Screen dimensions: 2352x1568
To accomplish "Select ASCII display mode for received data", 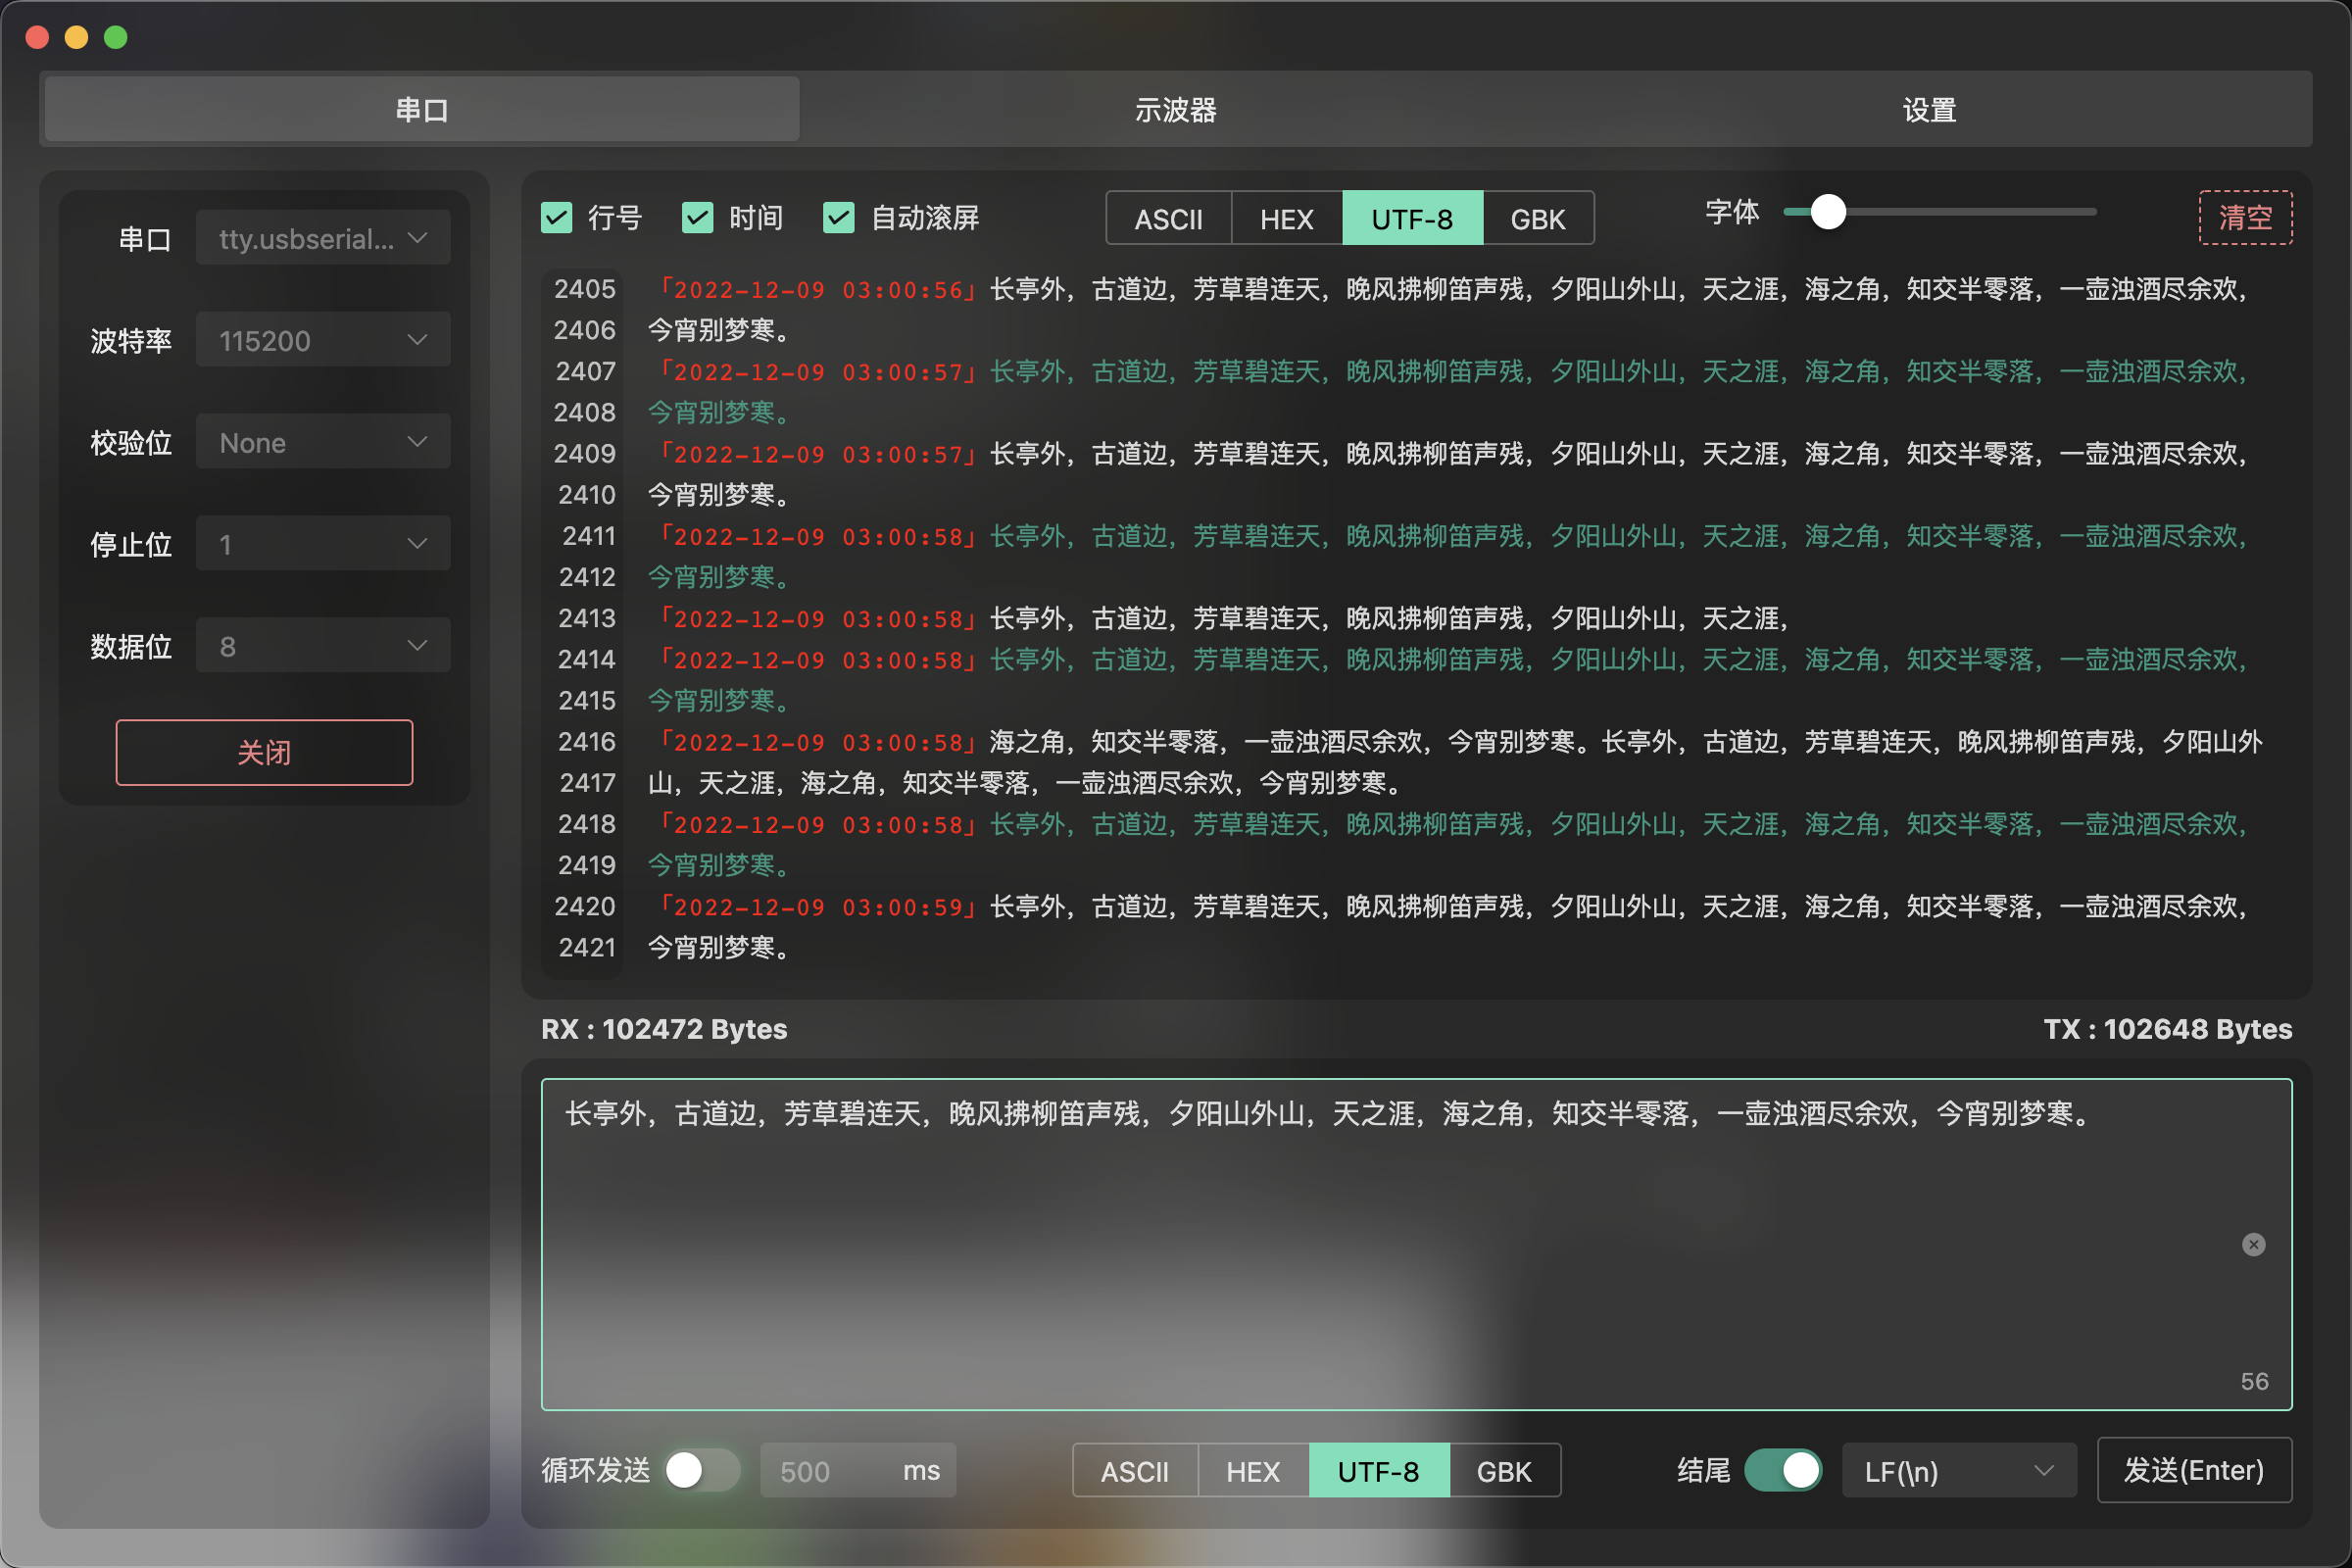I will tap(1168, 218).
